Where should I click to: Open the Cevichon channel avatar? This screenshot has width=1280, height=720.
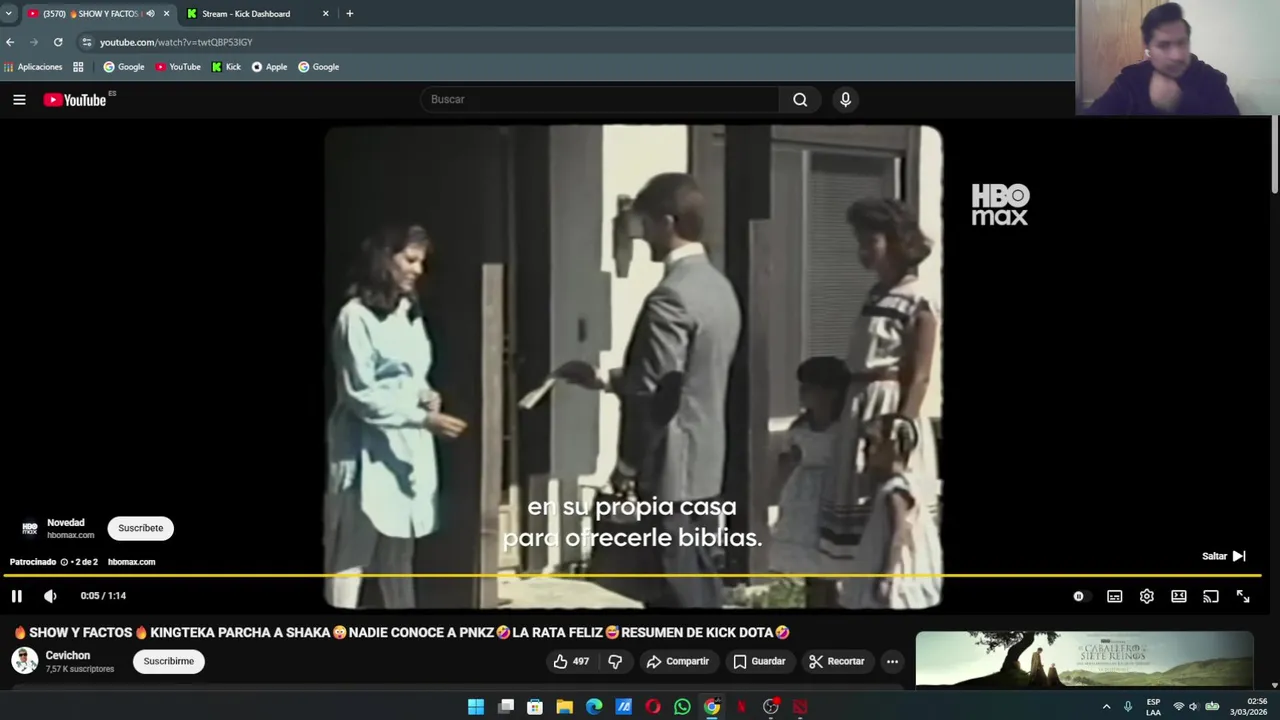tap(24, 661)
